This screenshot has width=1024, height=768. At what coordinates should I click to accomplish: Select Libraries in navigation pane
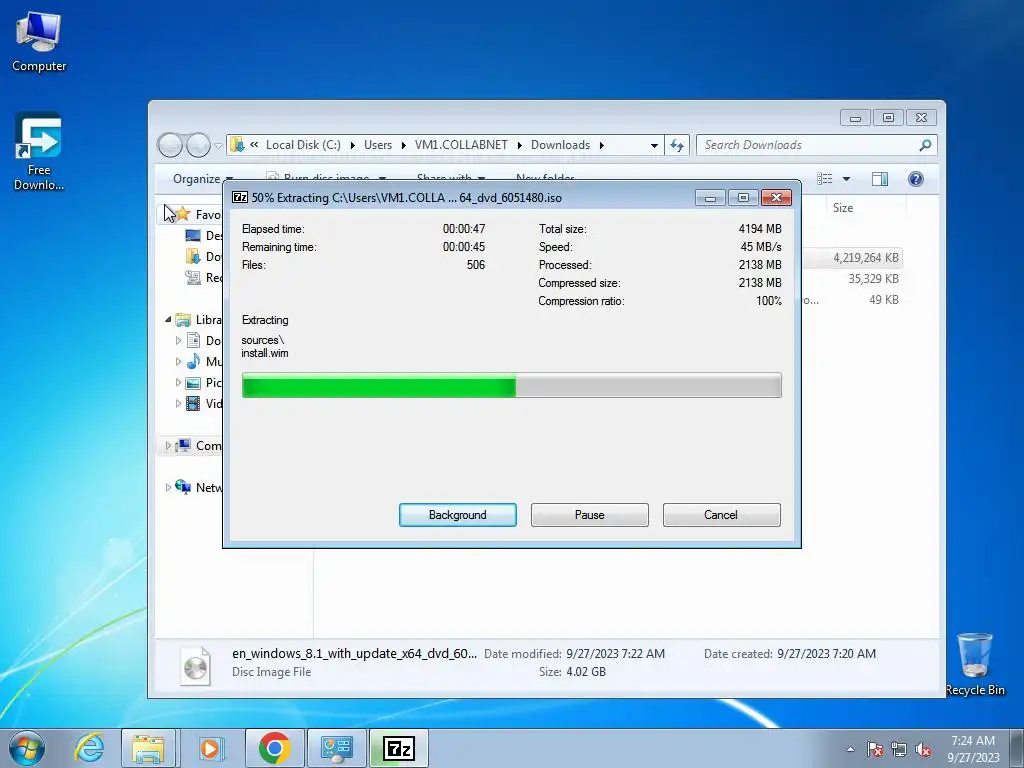[x=199, y=319]
